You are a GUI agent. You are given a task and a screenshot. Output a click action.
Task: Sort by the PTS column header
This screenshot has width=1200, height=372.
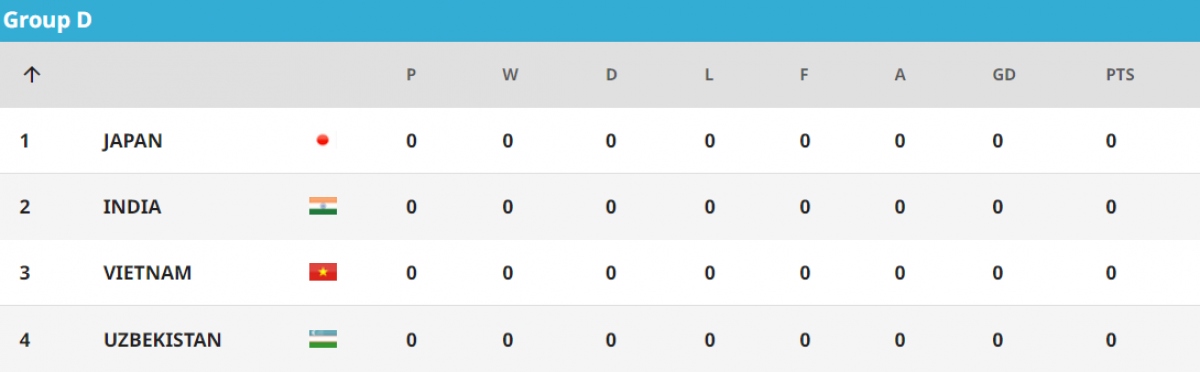point(1120,75)
